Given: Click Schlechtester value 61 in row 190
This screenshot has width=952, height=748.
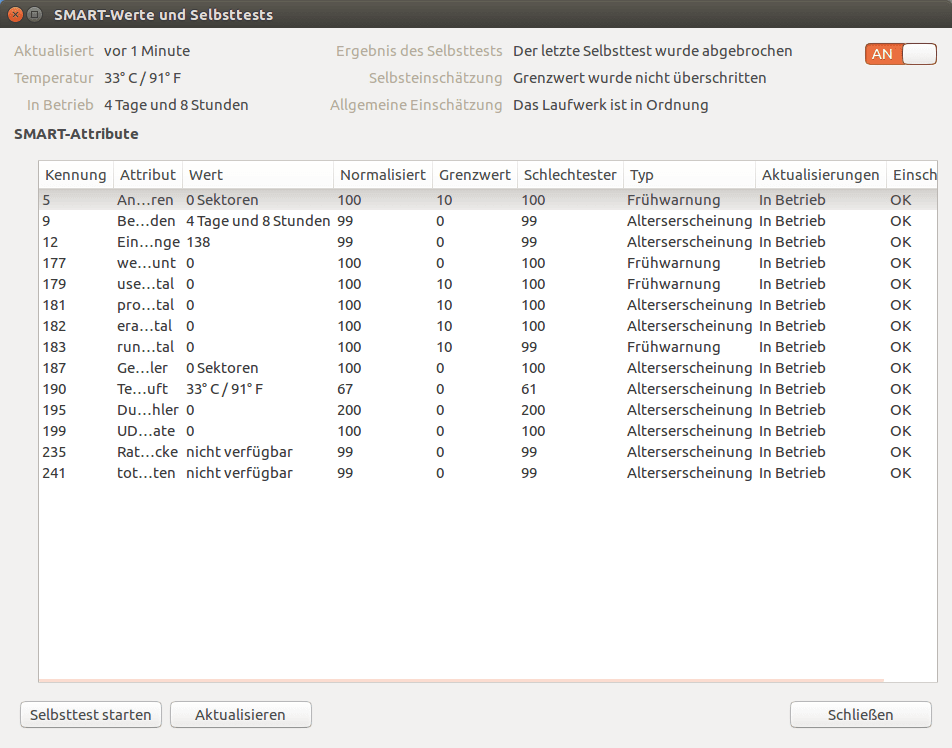Looking at the screenshot, I should point(529,389).
